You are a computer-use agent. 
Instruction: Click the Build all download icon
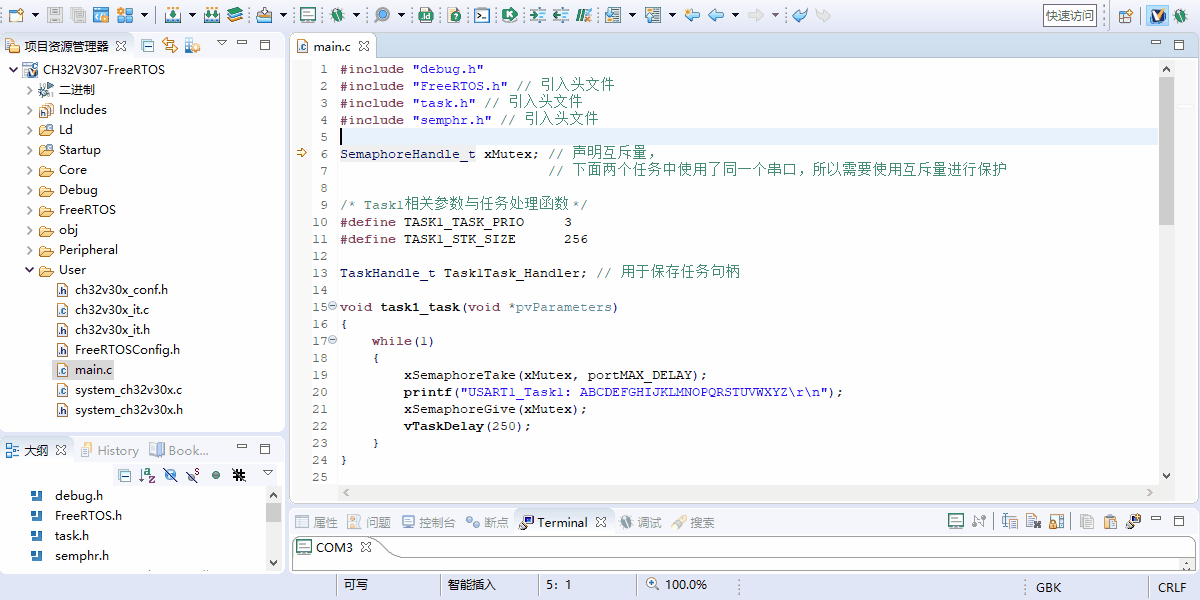(x=212, y=15)
